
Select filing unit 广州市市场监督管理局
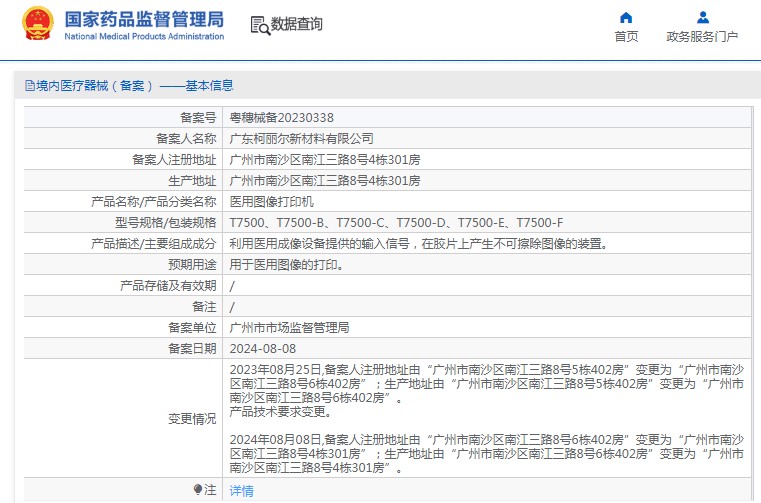click(x=289, y=328)
